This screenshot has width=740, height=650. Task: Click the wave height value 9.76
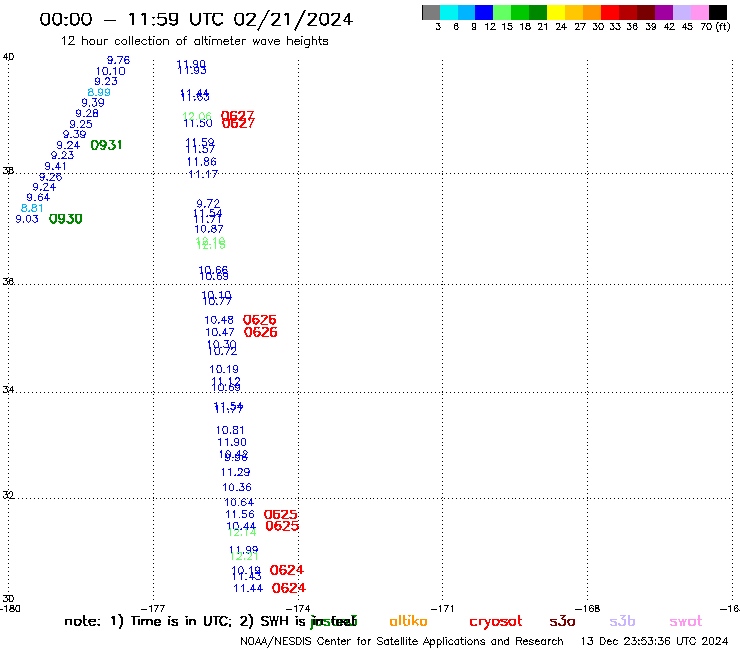point(118,60)
